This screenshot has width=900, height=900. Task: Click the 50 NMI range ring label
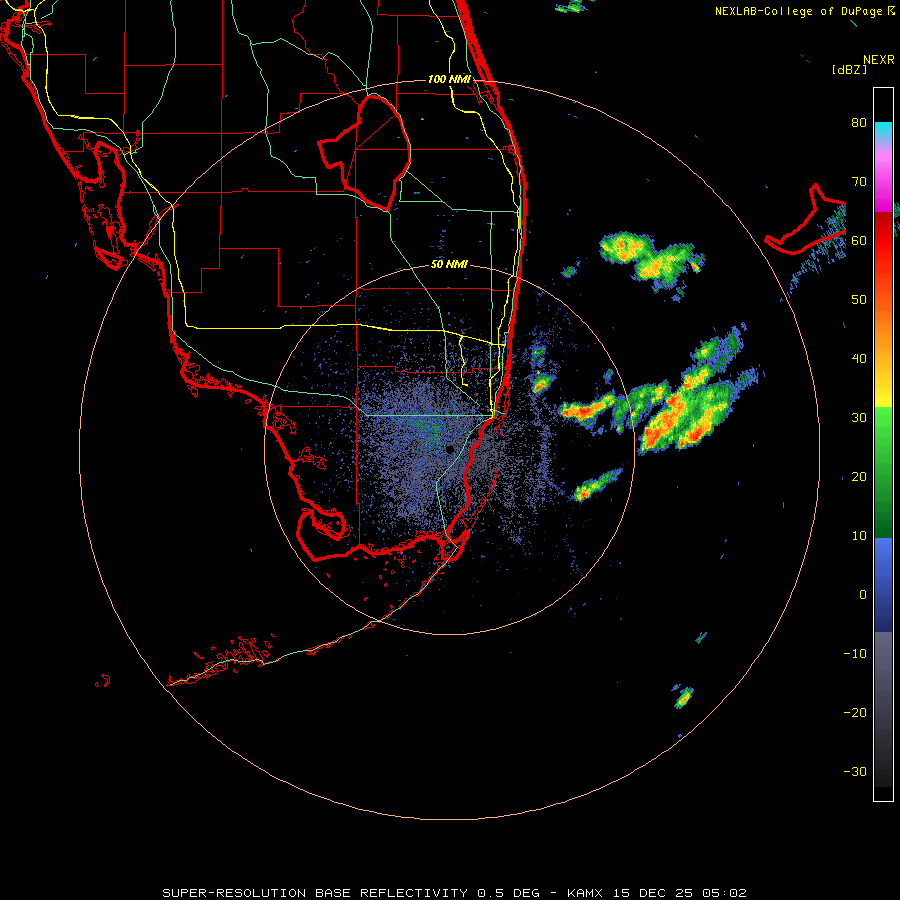click(449, 265)
